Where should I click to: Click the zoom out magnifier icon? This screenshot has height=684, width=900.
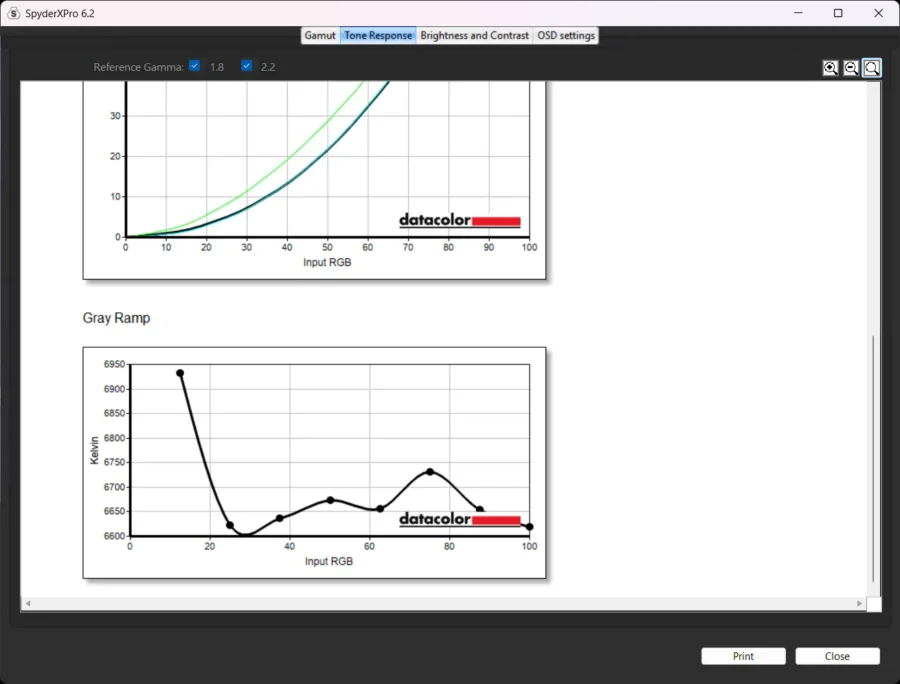click(851, 68)
